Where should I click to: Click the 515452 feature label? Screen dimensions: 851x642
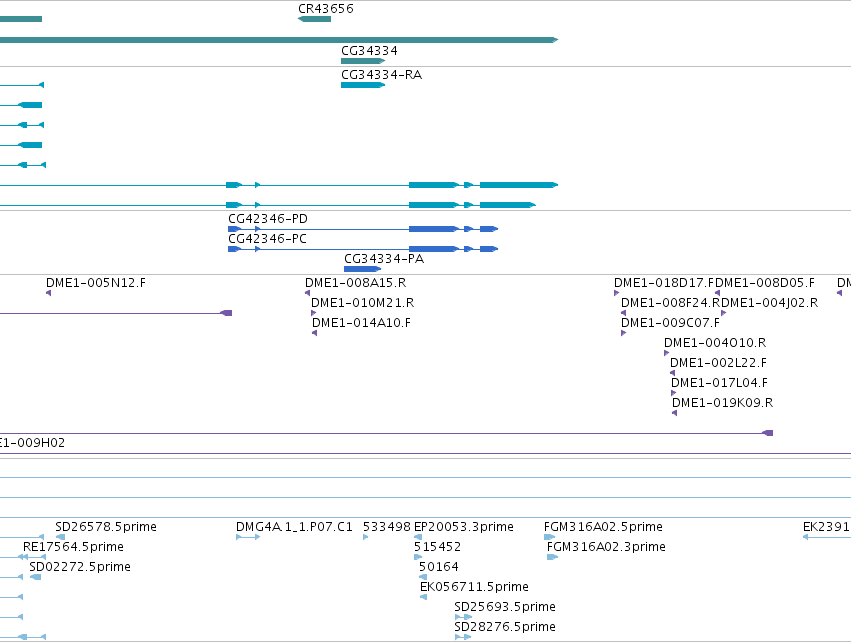(x=437, y=547)
